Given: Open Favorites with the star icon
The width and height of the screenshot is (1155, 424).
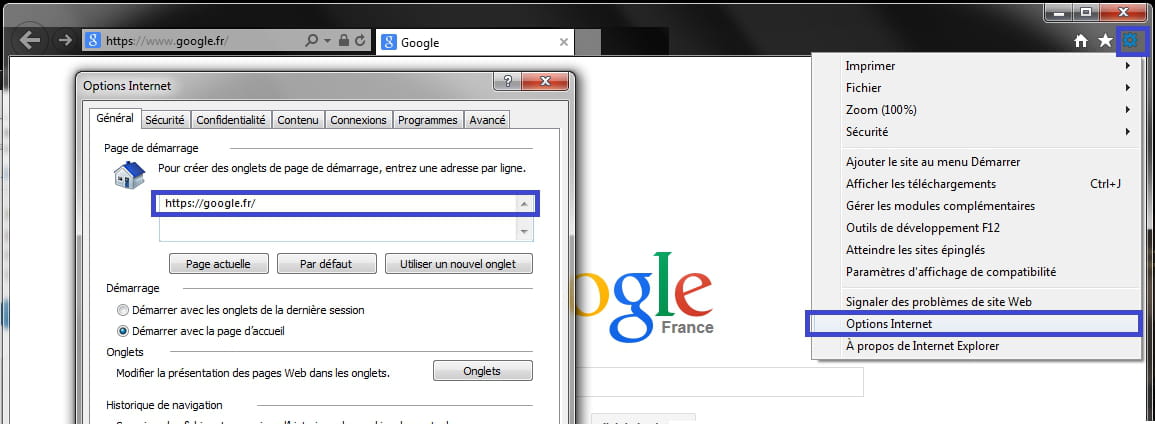Looking at the screenshot, I should click(x=1105, y=40).
